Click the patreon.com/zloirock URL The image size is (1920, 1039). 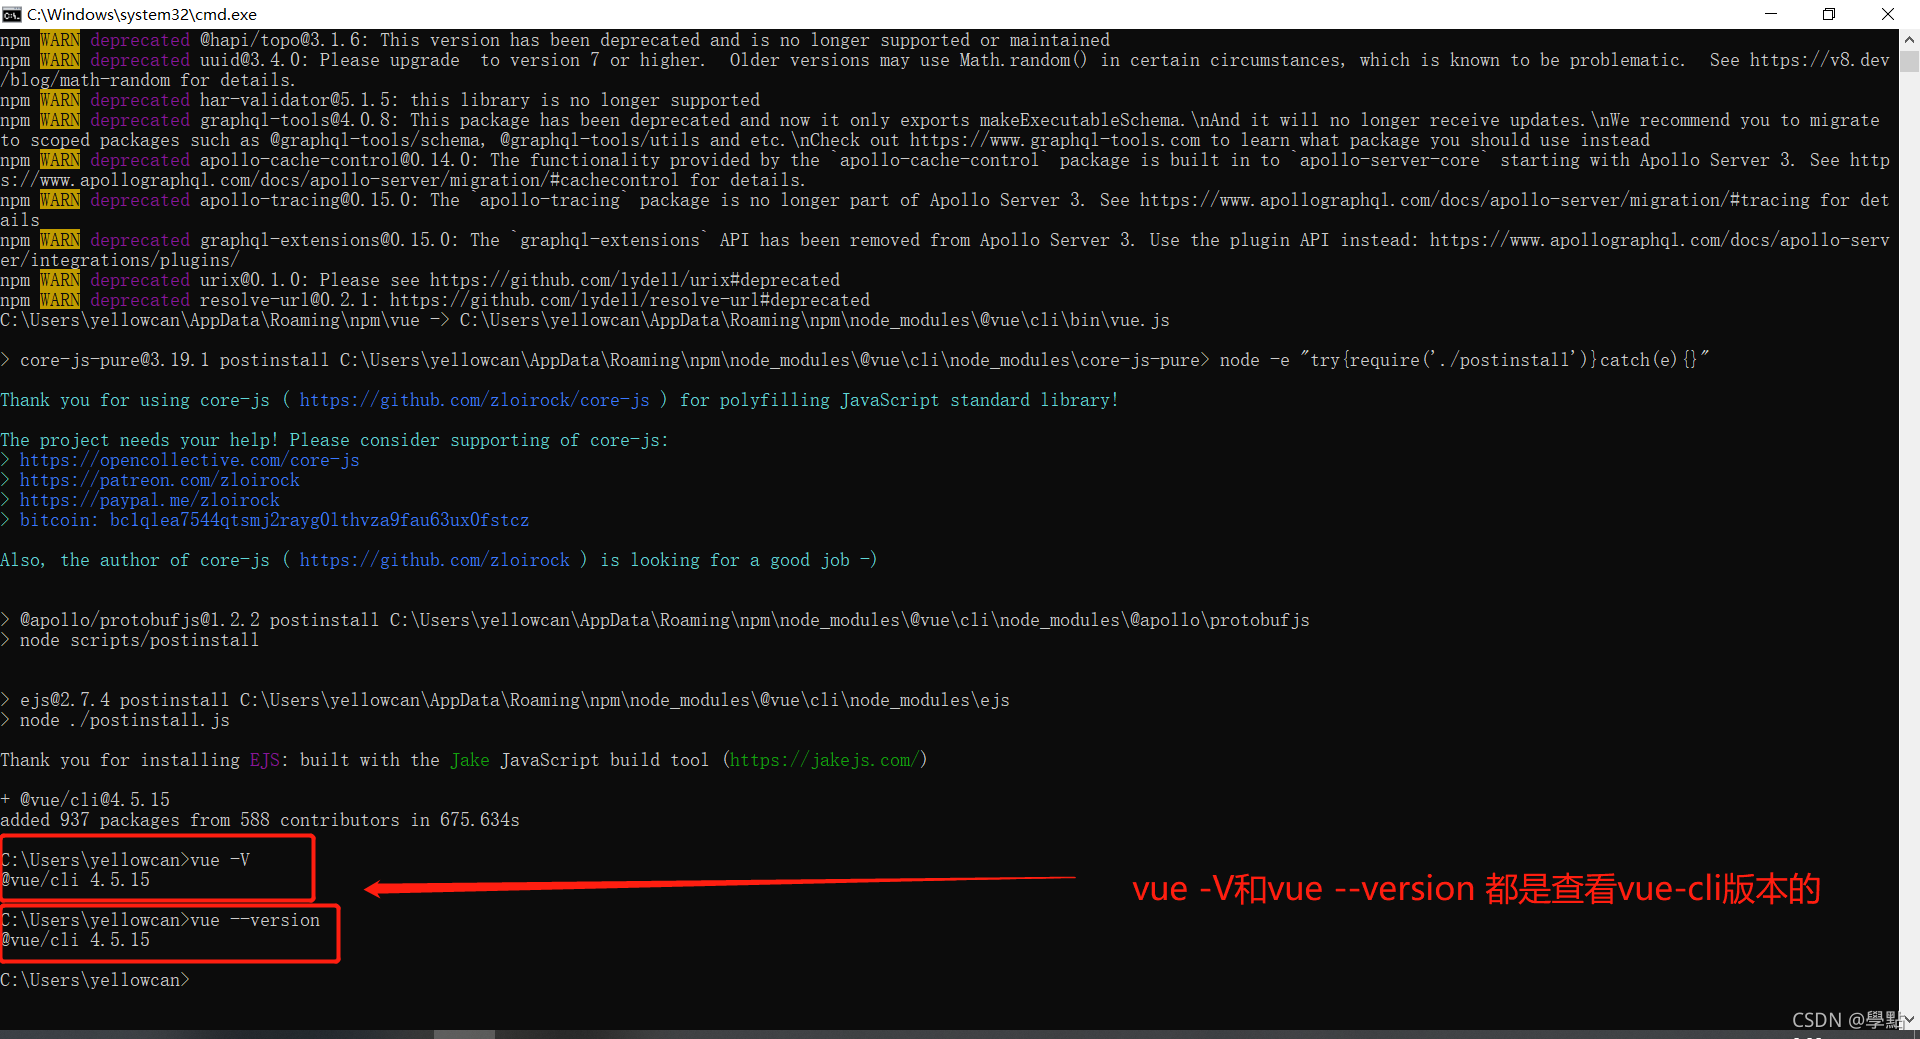click(159, 480)
